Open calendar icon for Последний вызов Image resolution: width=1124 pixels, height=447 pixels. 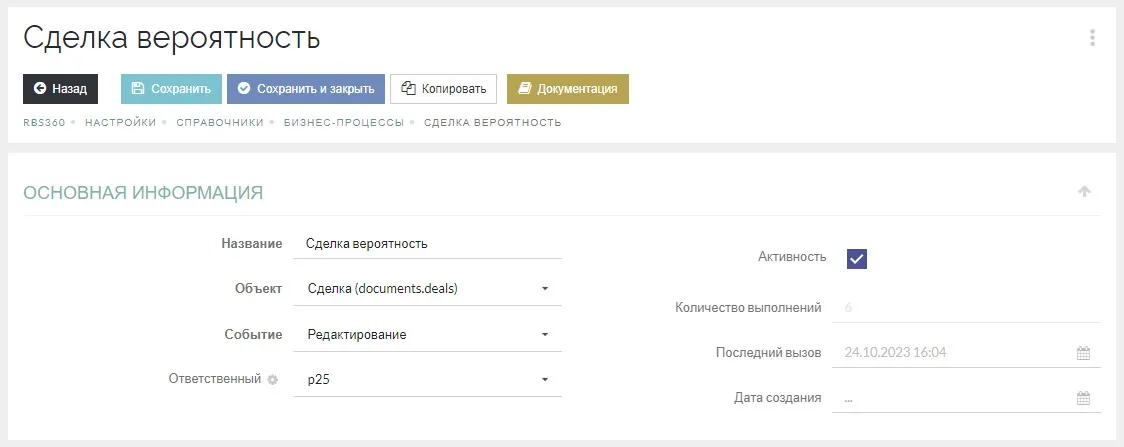click(x=1082, y=353)
